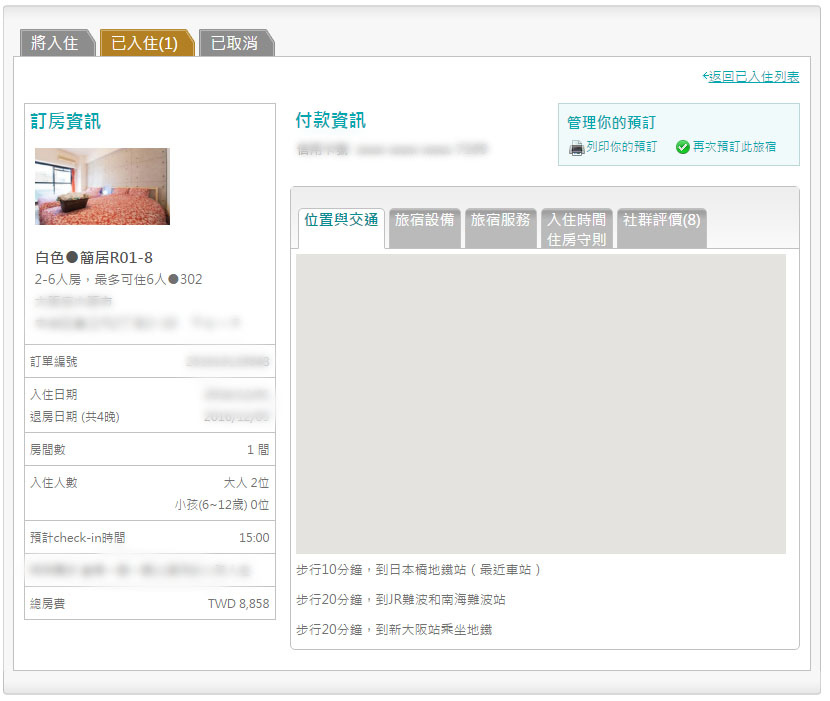Click the printer icon
The width and height of the screenshot is (830, 701).
tap(576, 148)
